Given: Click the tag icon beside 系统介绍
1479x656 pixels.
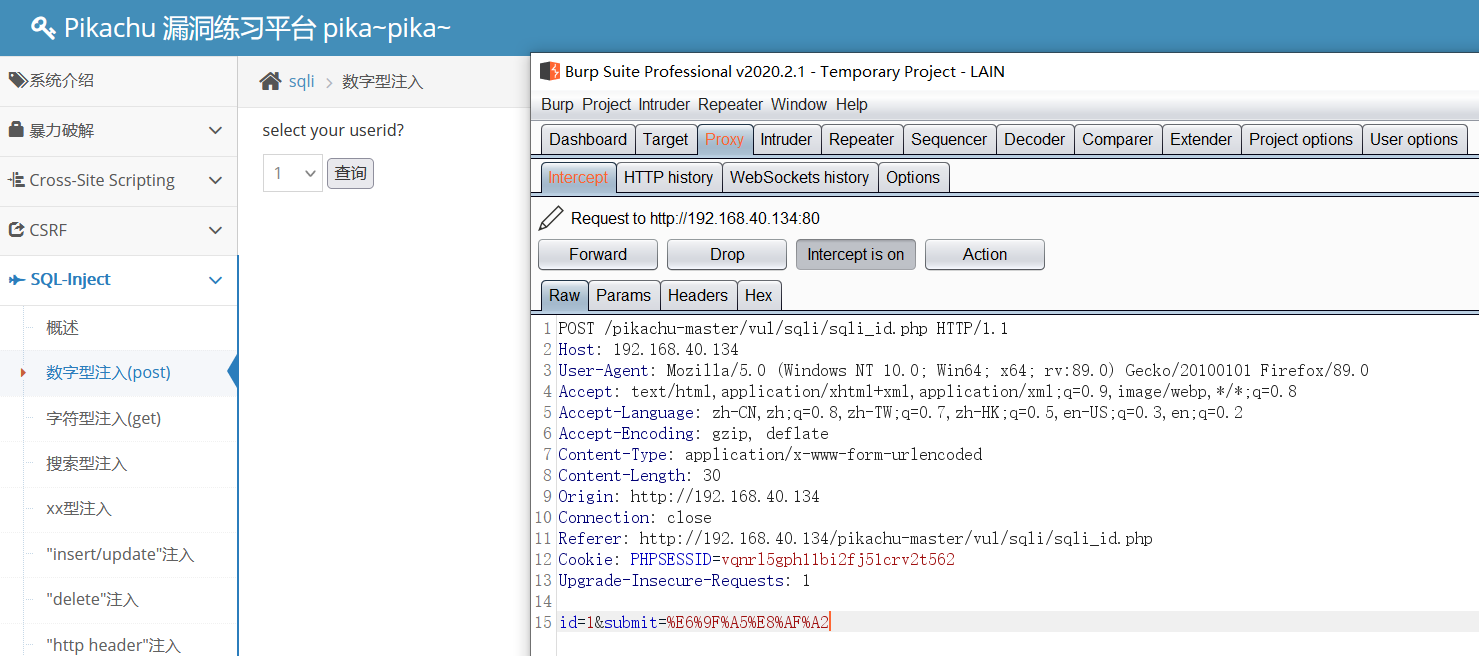Looking at the screenshot, I should coord(18,80).
